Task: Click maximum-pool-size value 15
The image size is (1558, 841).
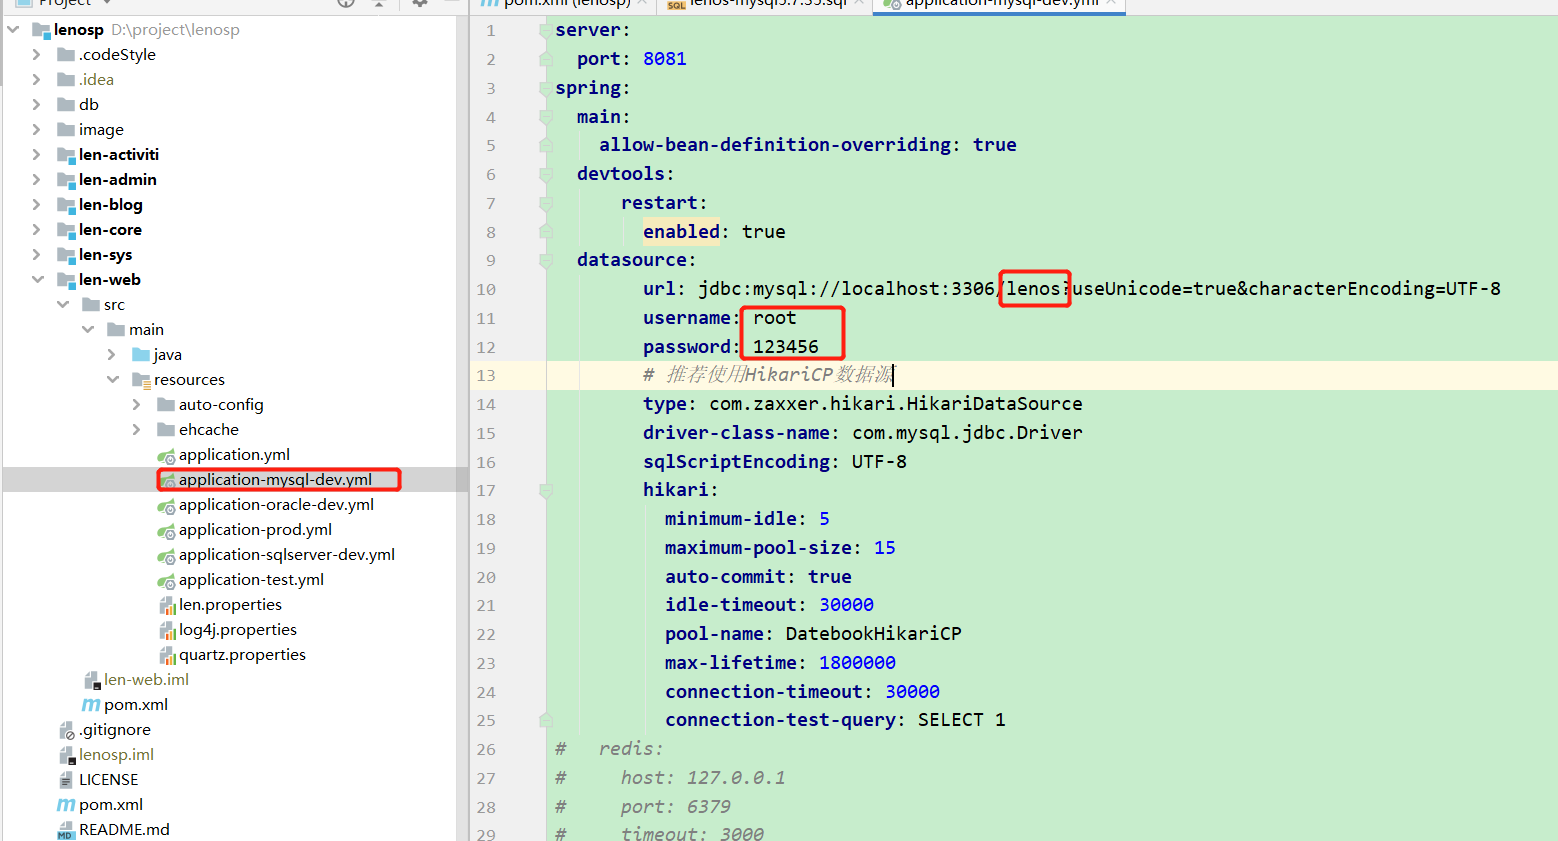Action: tap(885, 548)
